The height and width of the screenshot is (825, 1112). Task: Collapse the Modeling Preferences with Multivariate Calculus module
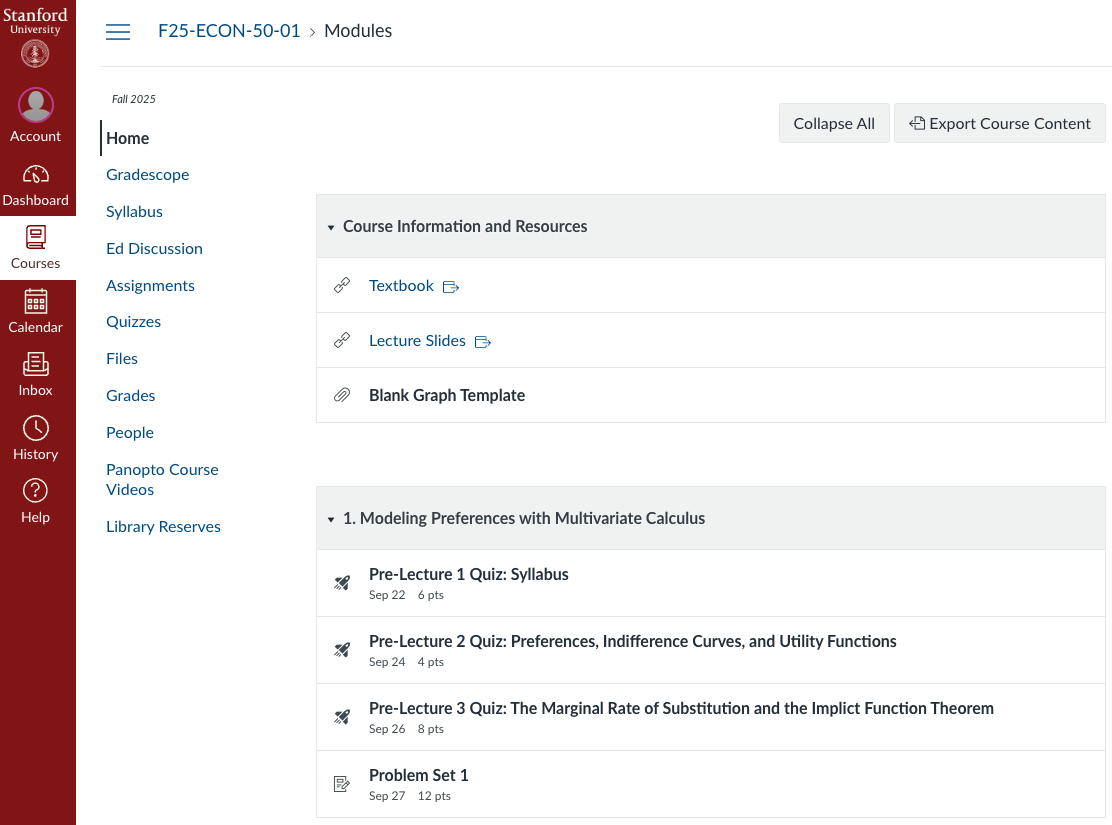click(x=330, y=519)
